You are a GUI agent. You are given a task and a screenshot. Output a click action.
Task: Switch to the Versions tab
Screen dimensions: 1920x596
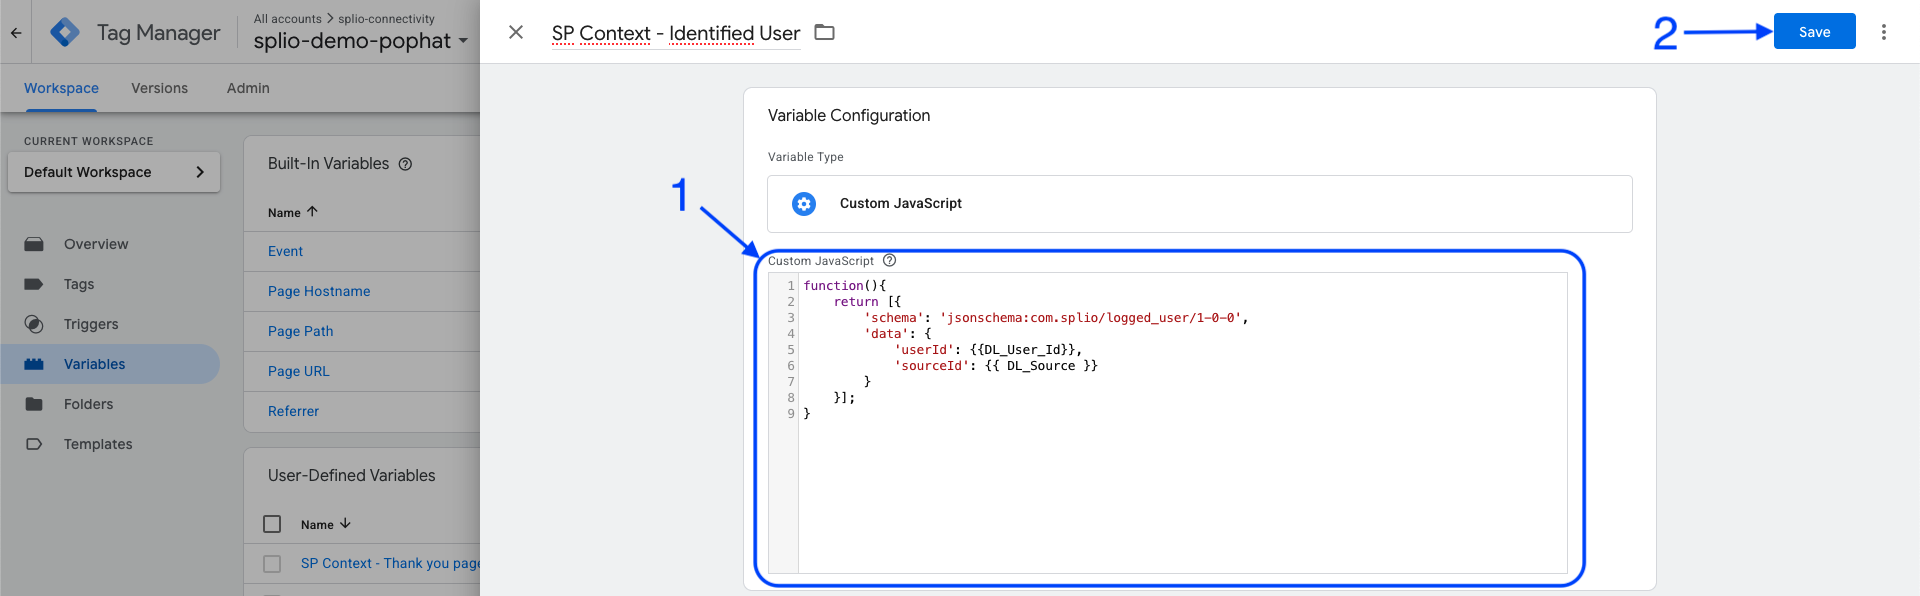pyautogui.click(x=159, y=88)
